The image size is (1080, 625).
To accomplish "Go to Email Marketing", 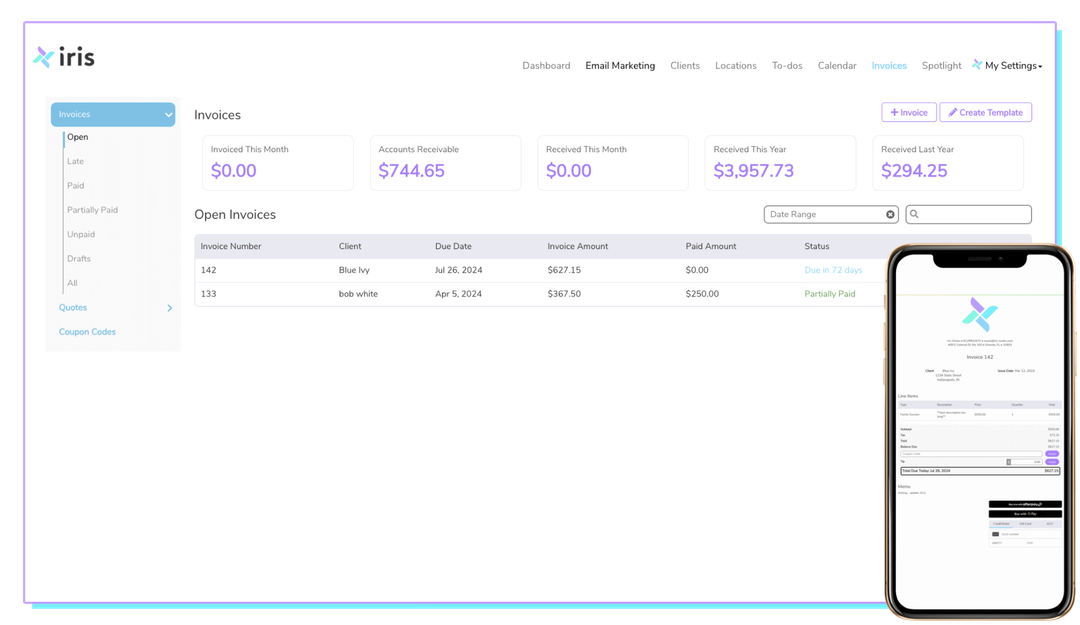I will (620, 66).
